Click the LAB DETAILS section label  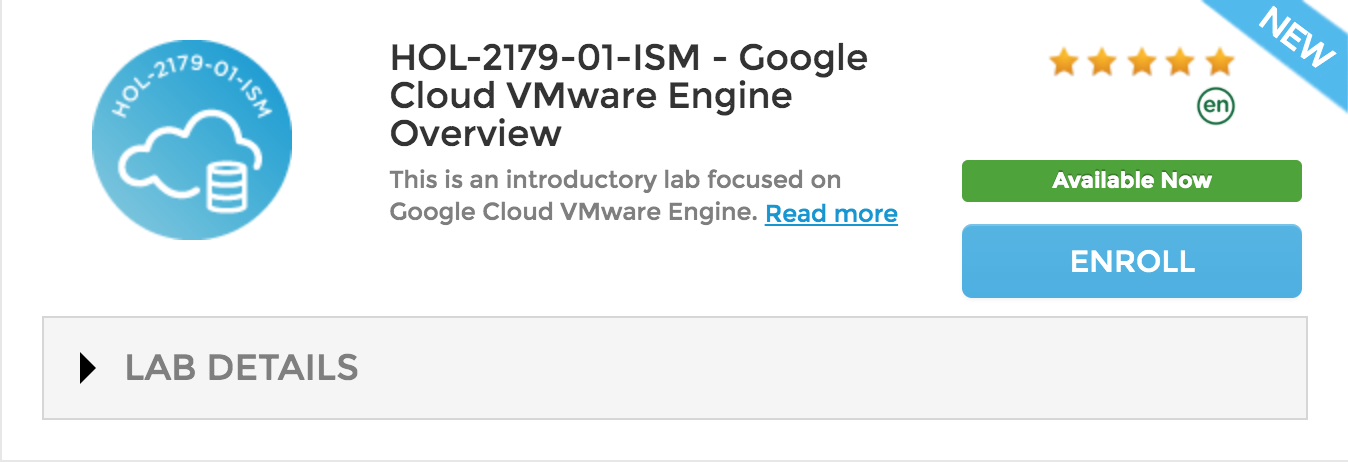(x=241, y=368)
